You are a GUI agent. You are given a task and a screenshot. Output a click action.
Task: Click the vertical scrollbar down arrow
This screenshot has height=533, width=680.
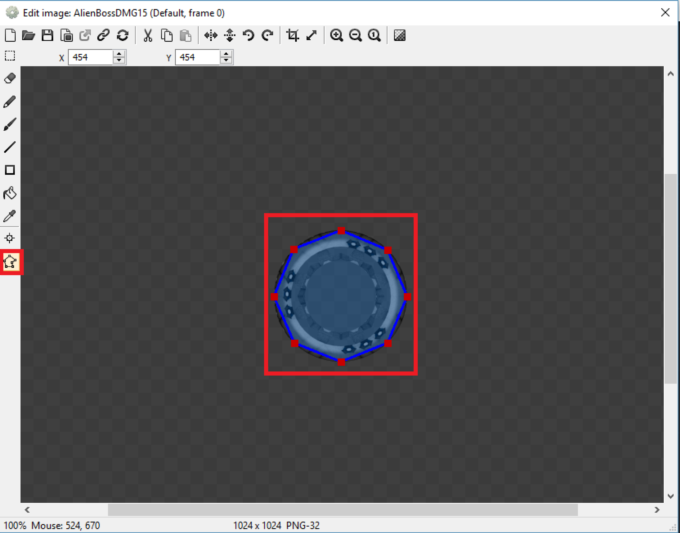coord(671,496)
